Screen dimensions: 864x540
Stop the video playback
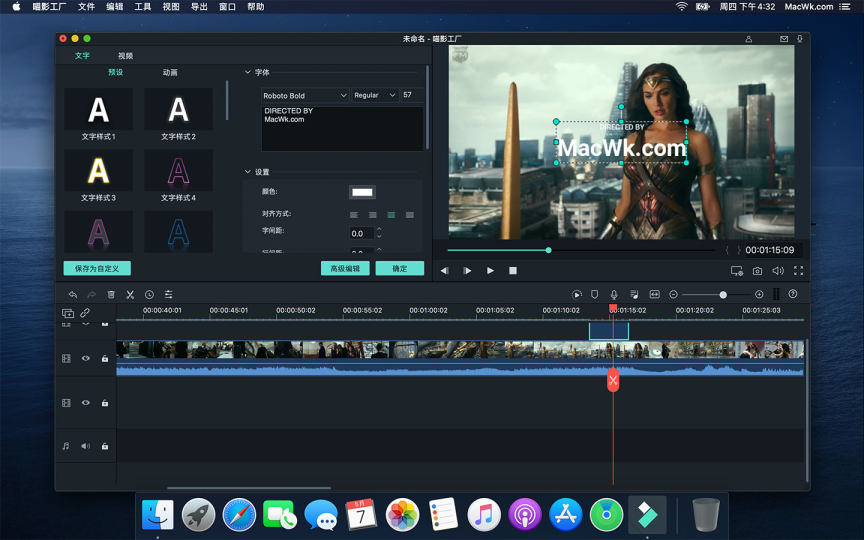(512, 271)
